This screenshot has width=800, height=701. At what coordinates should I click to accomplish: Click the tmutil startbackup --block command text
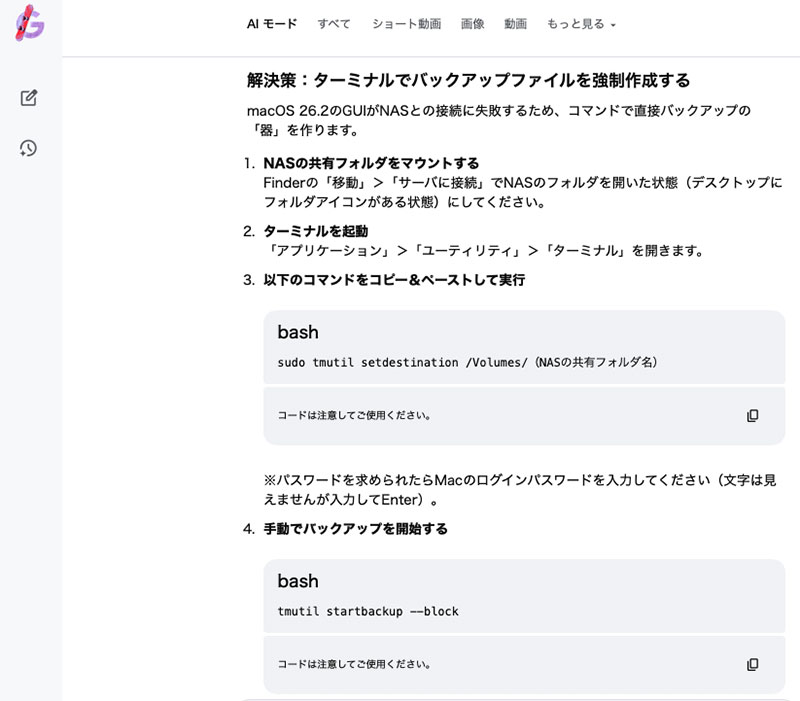point(368,611)
